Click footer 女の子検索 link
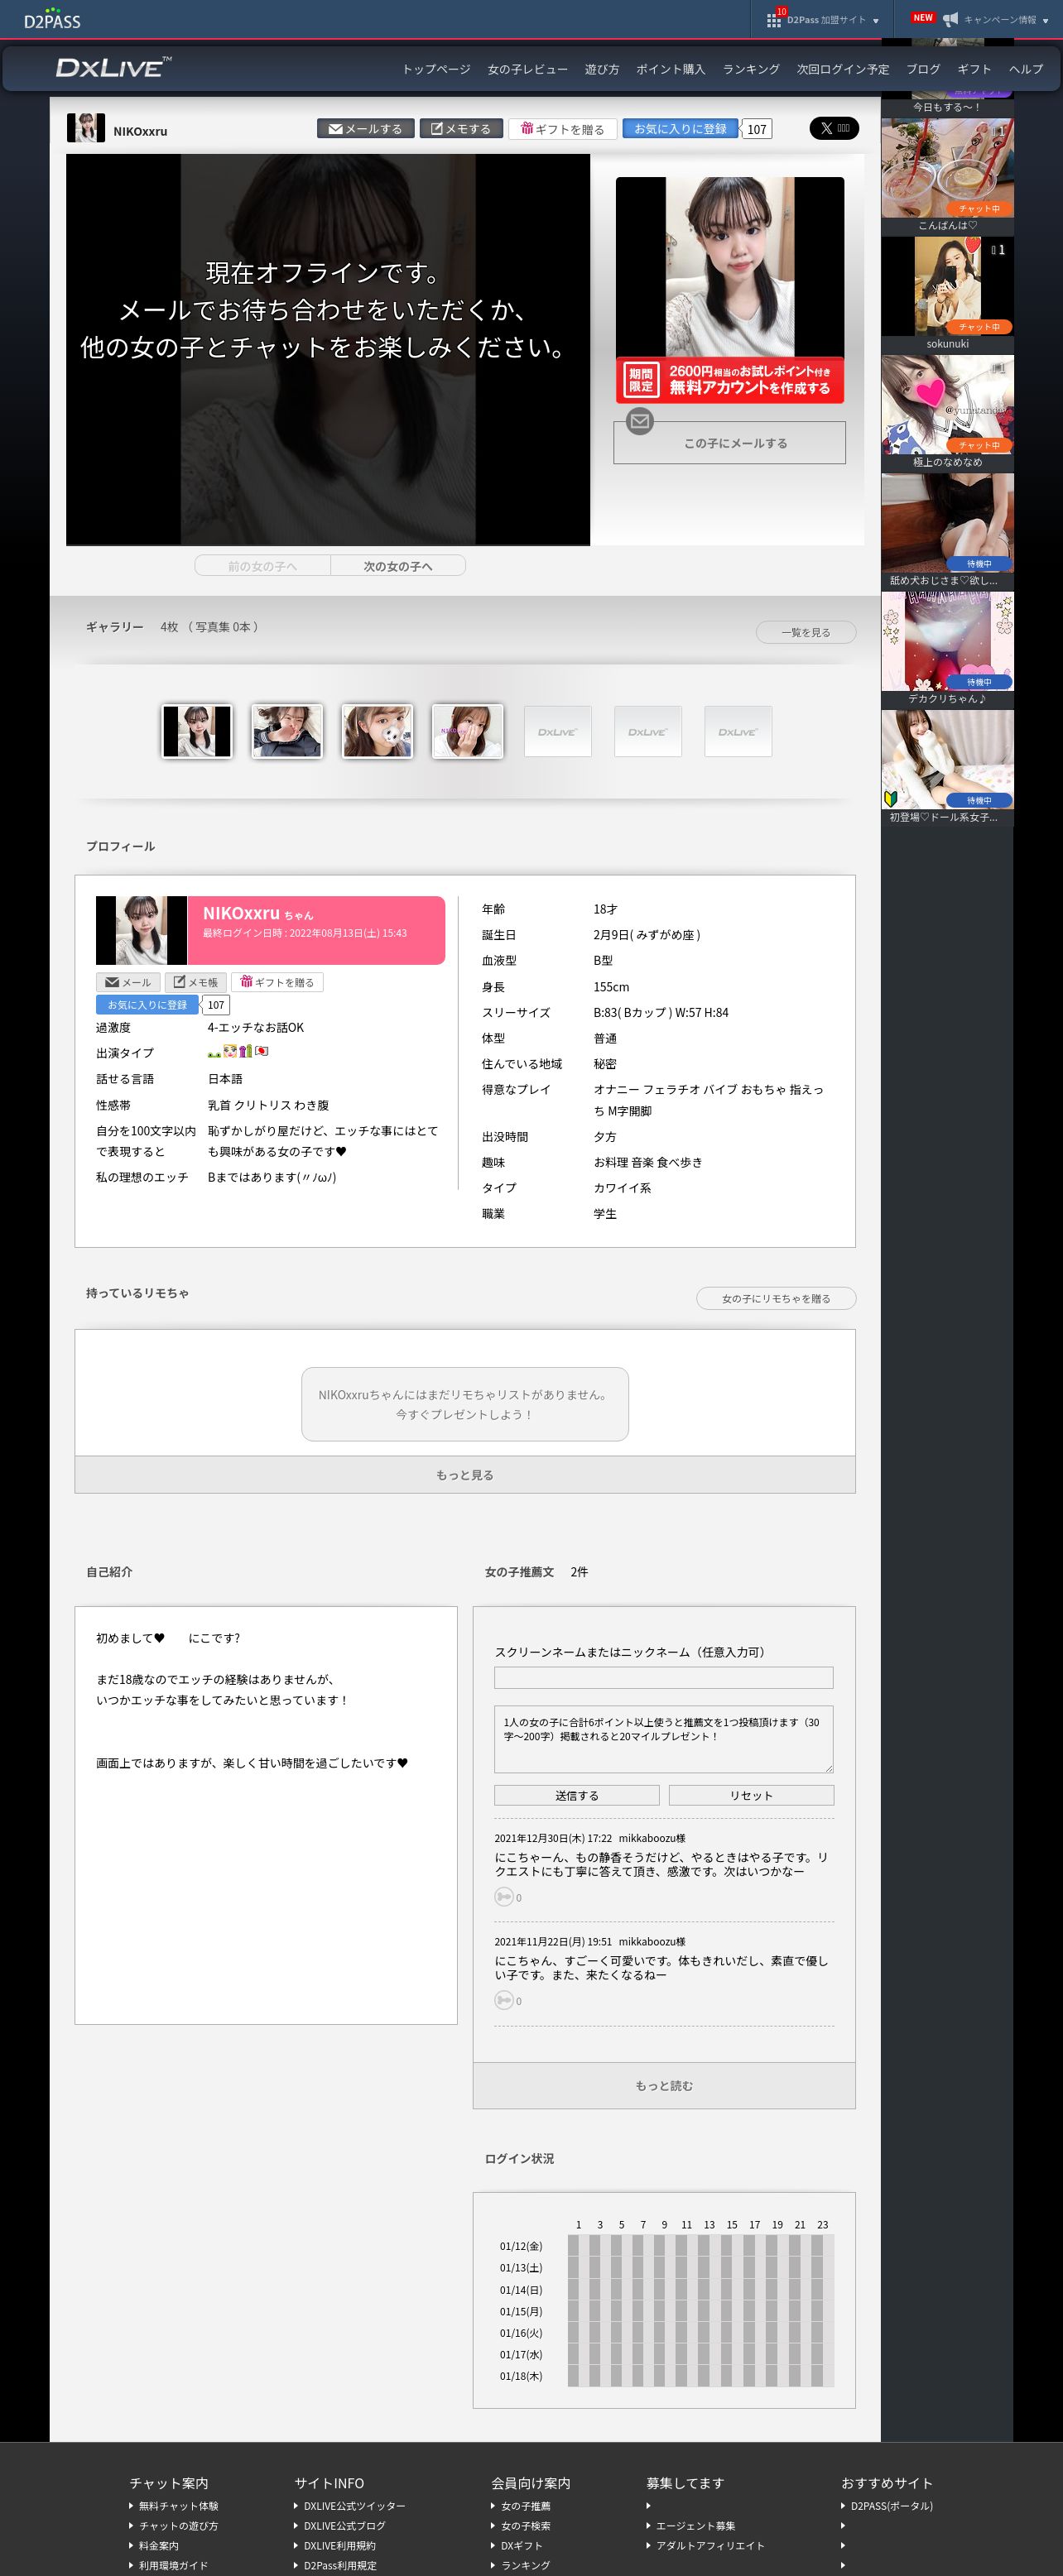 (x=526, y=2526)
